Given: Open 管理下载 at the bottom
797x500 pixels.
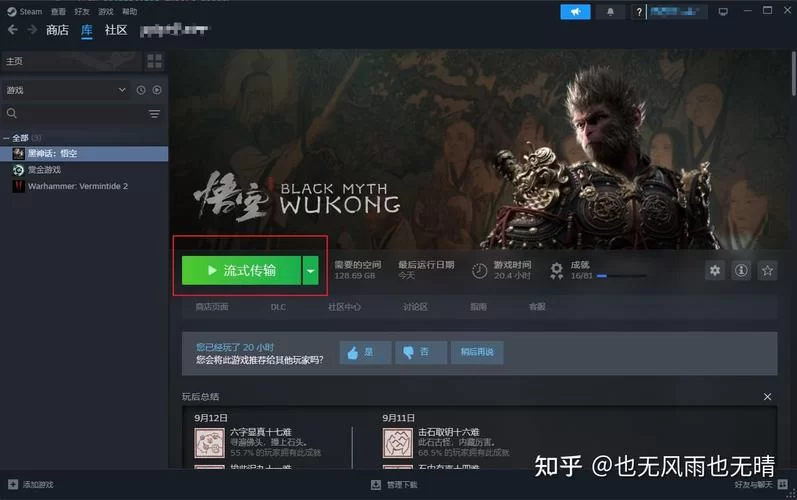Looking at the screenshot, I should tap(394, 485).
